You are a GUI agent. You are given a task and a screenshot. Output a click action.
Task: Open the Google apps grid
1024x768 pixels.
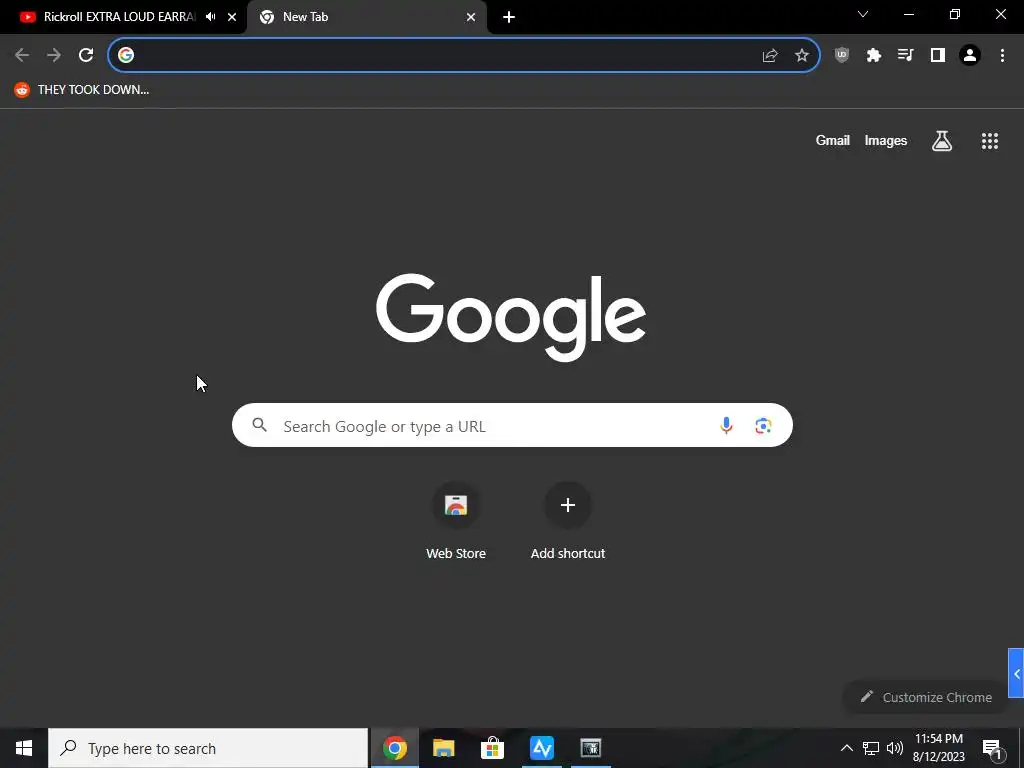pos(990,140)
